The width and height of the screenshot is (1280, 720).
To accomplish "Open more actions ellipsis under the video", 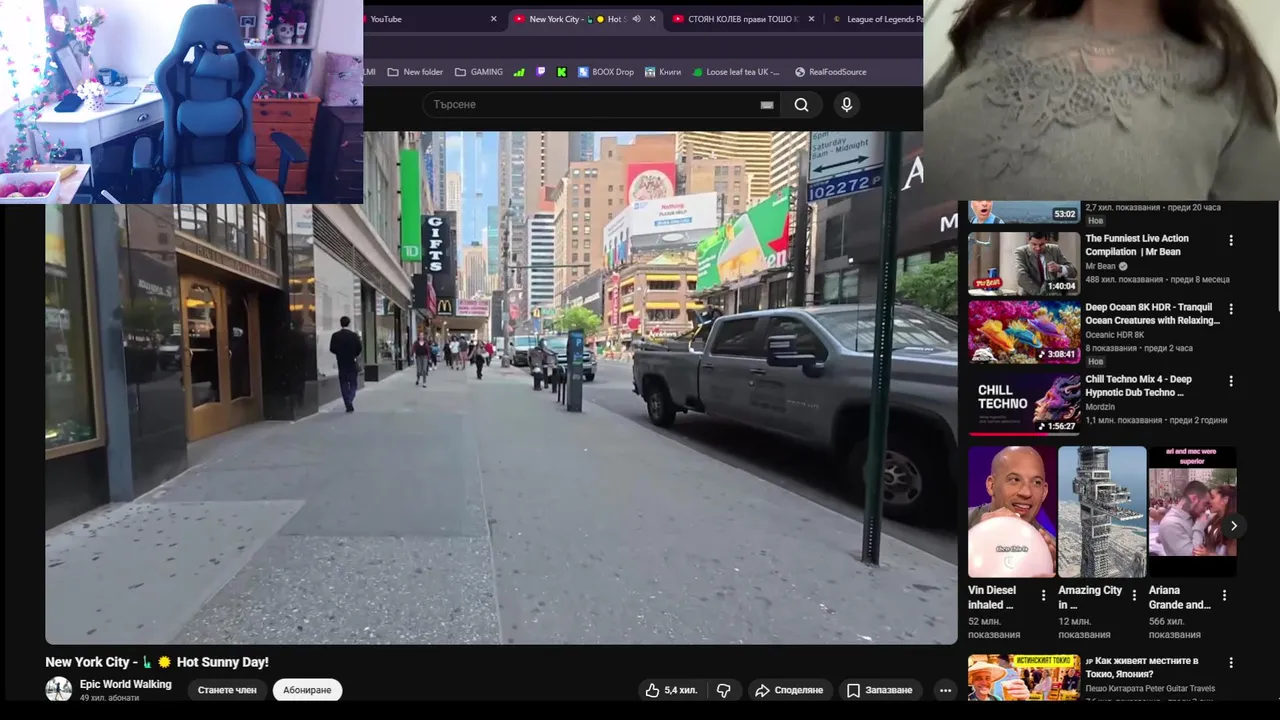I will coord(945,690).
